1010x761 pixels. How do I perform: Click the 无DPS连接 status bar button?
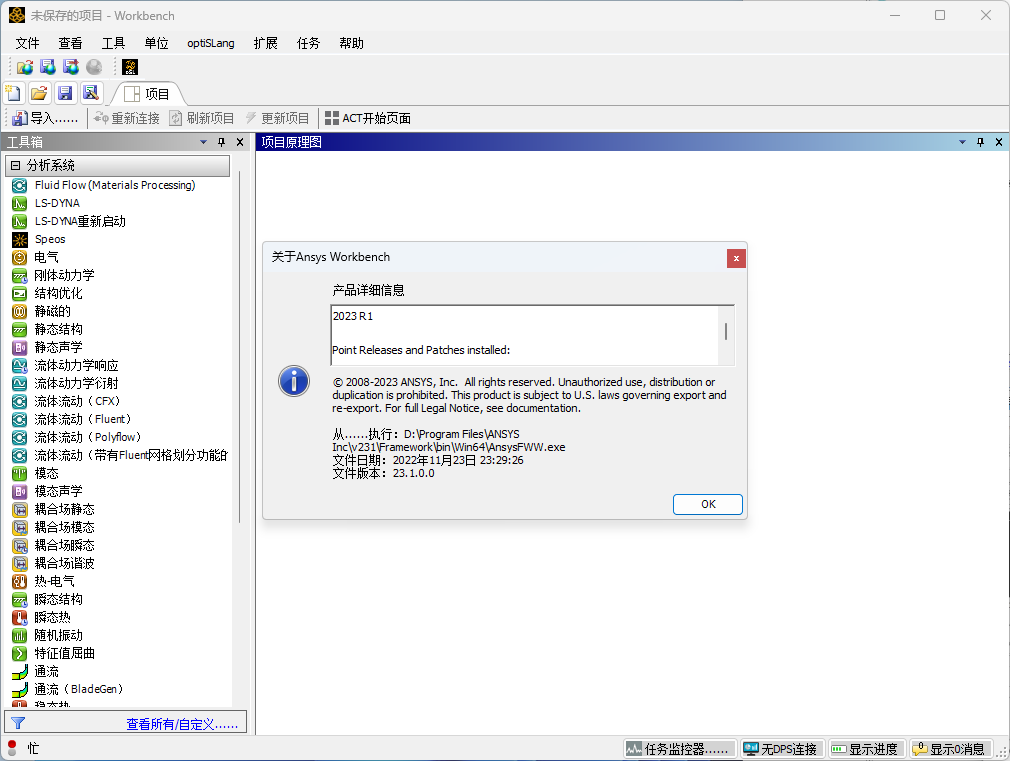tap(781, 749)
